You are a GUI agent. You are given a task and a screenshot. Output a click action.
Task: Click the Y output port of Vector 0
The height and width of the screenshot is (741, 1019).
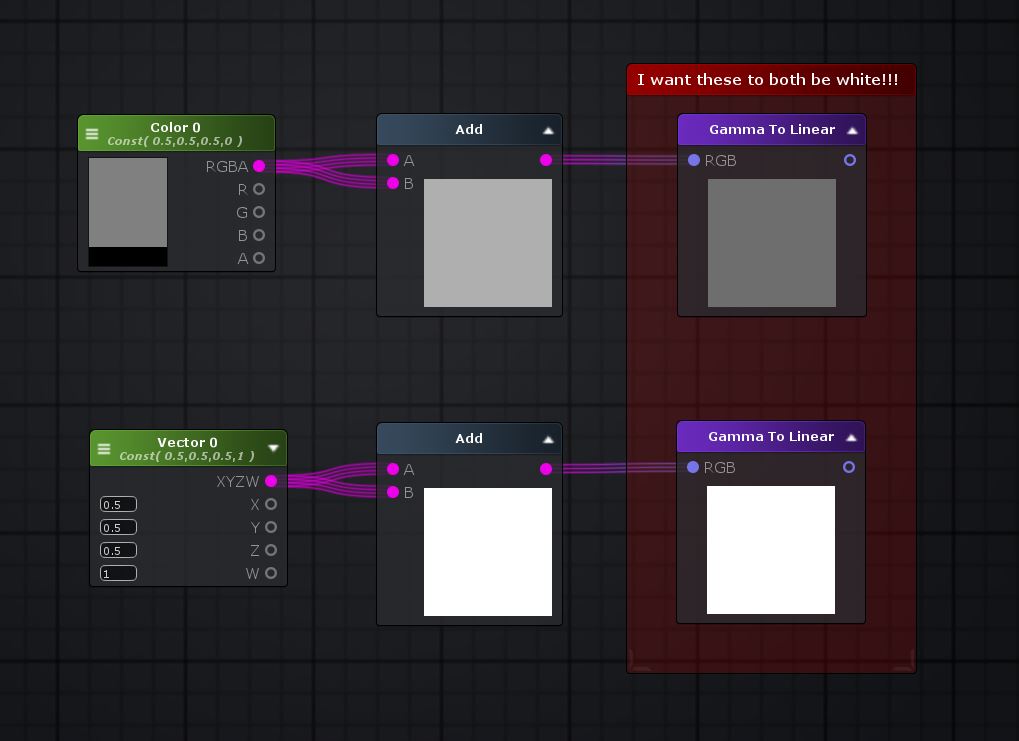click(271, 527)
